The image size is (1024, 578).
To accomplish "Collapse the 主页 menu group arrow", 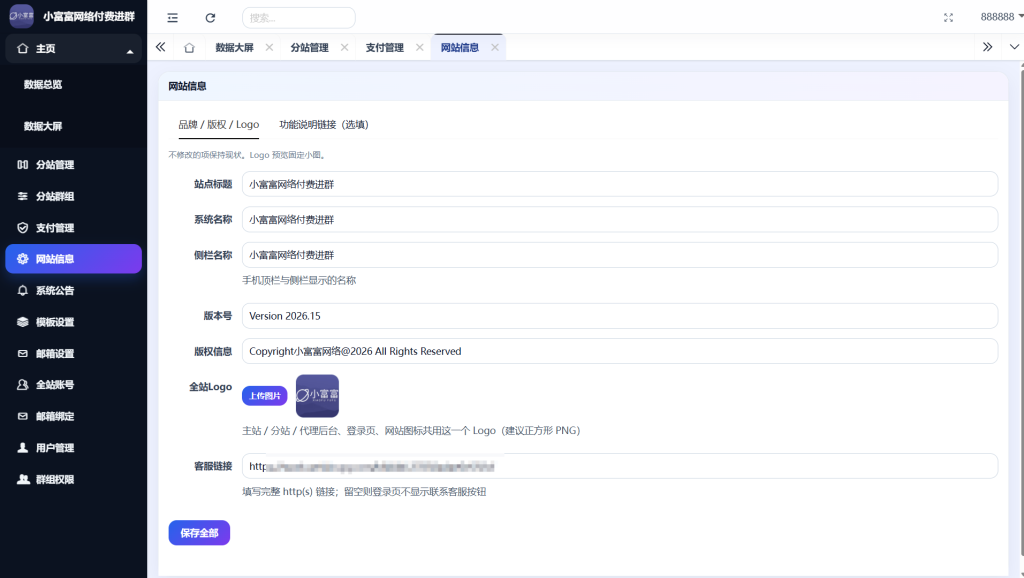I will tap(130, 51).
